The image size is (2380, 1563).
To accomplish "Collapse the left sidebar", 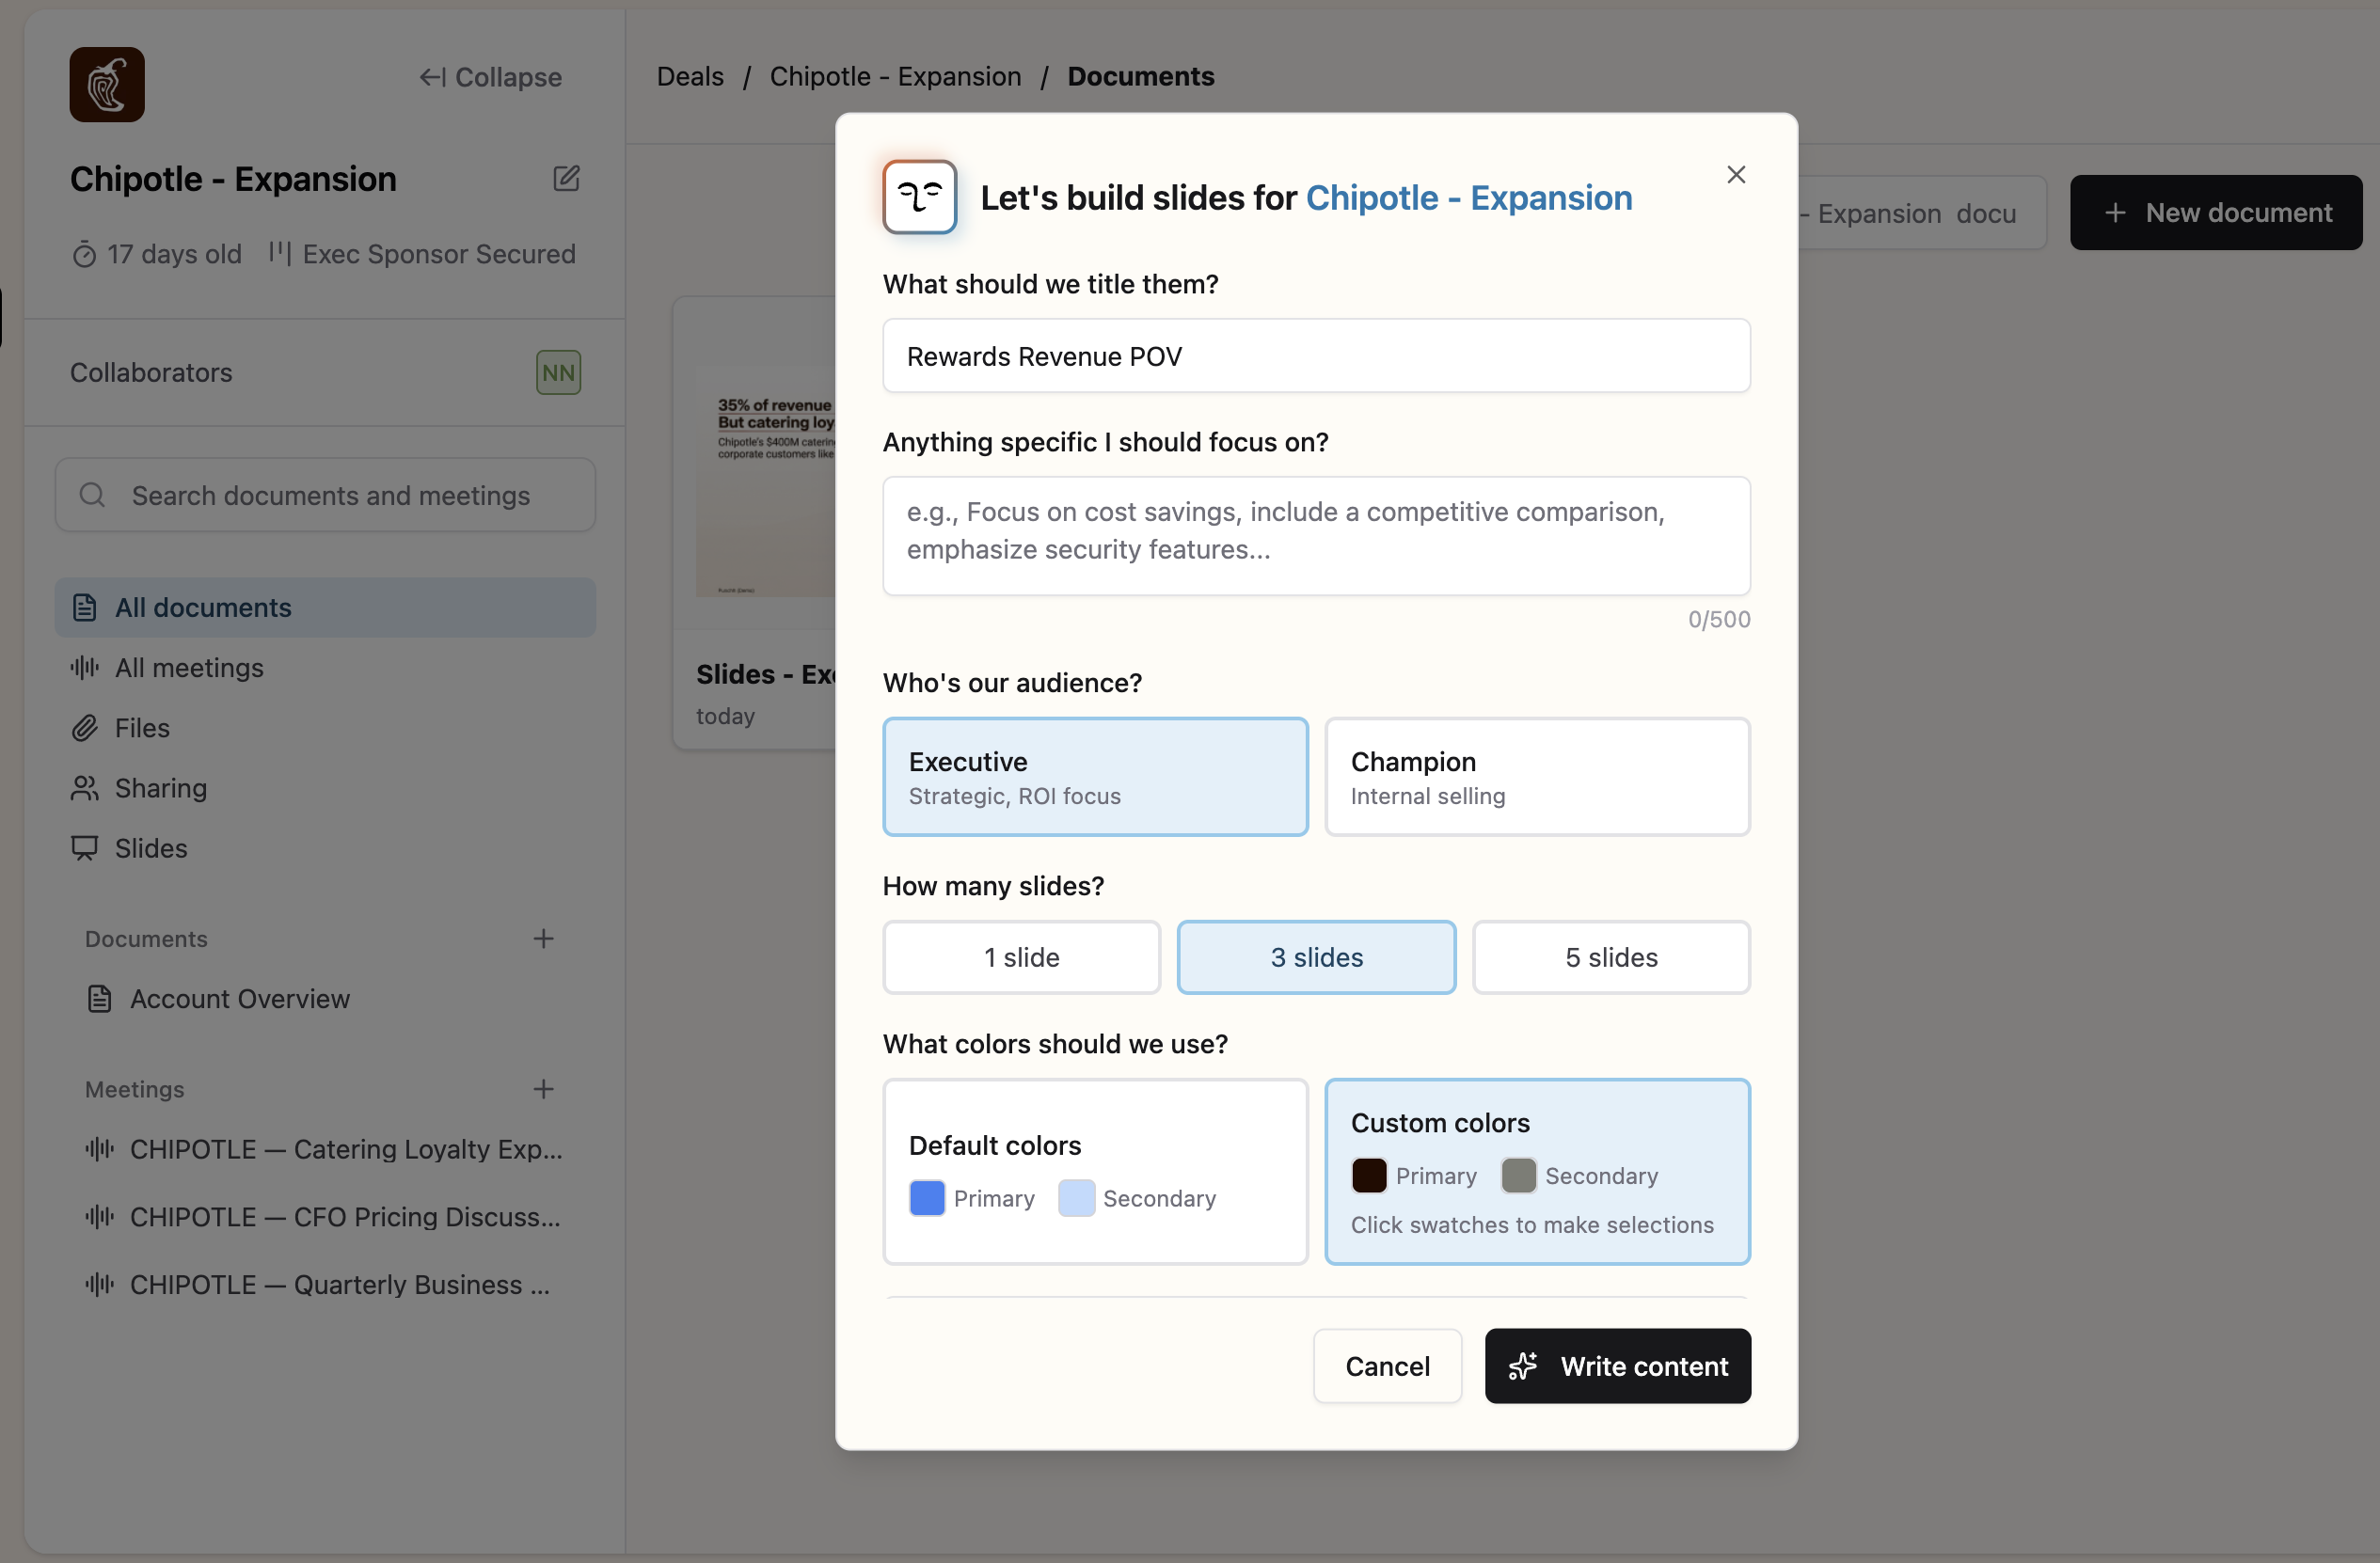I will point(490,77).
